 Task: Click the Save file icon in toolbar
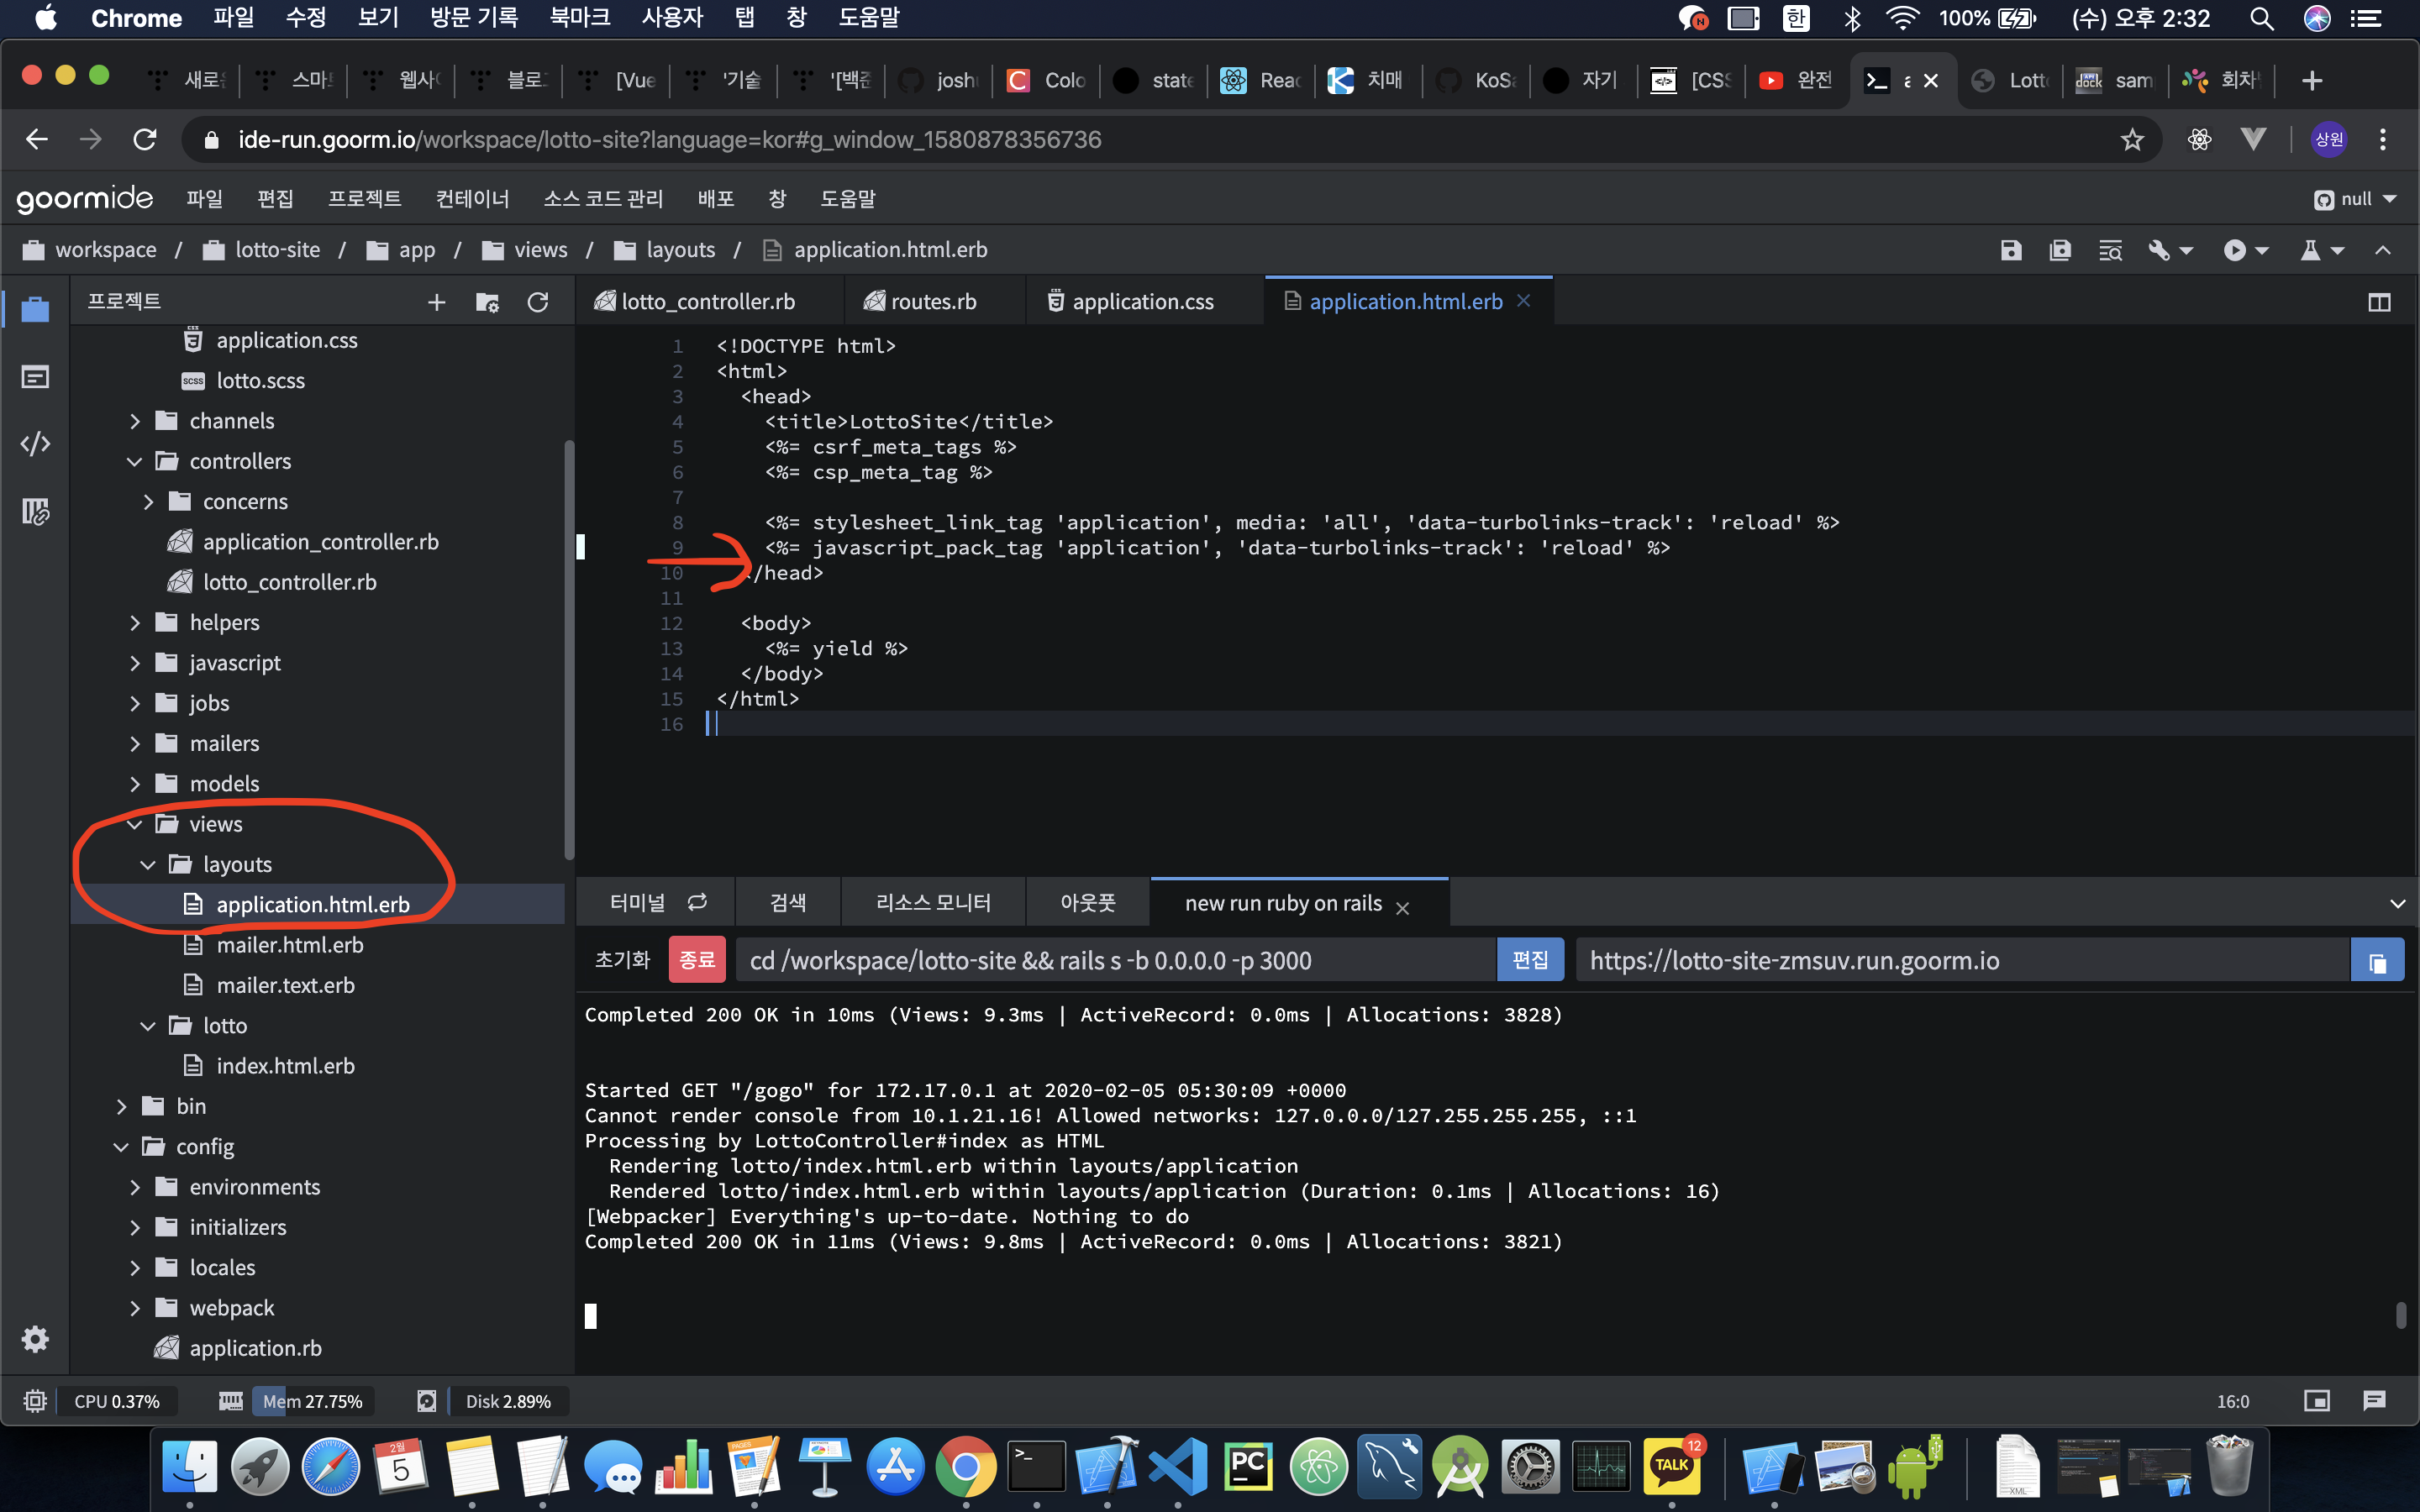coord(2010,250)
